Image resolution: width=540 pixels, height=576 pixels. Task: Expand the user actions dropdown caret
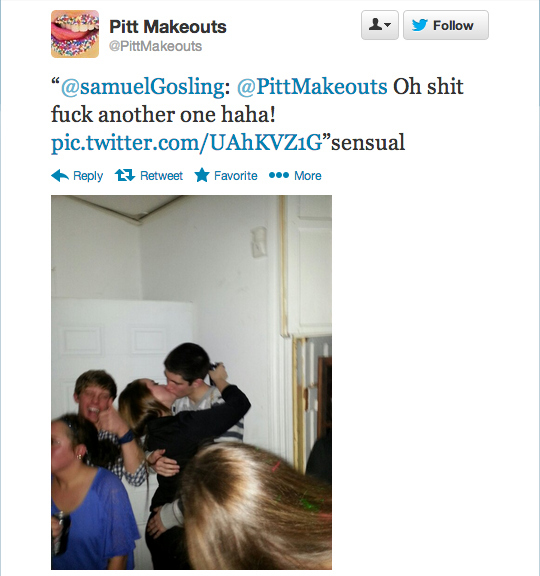tap(388, 25)
